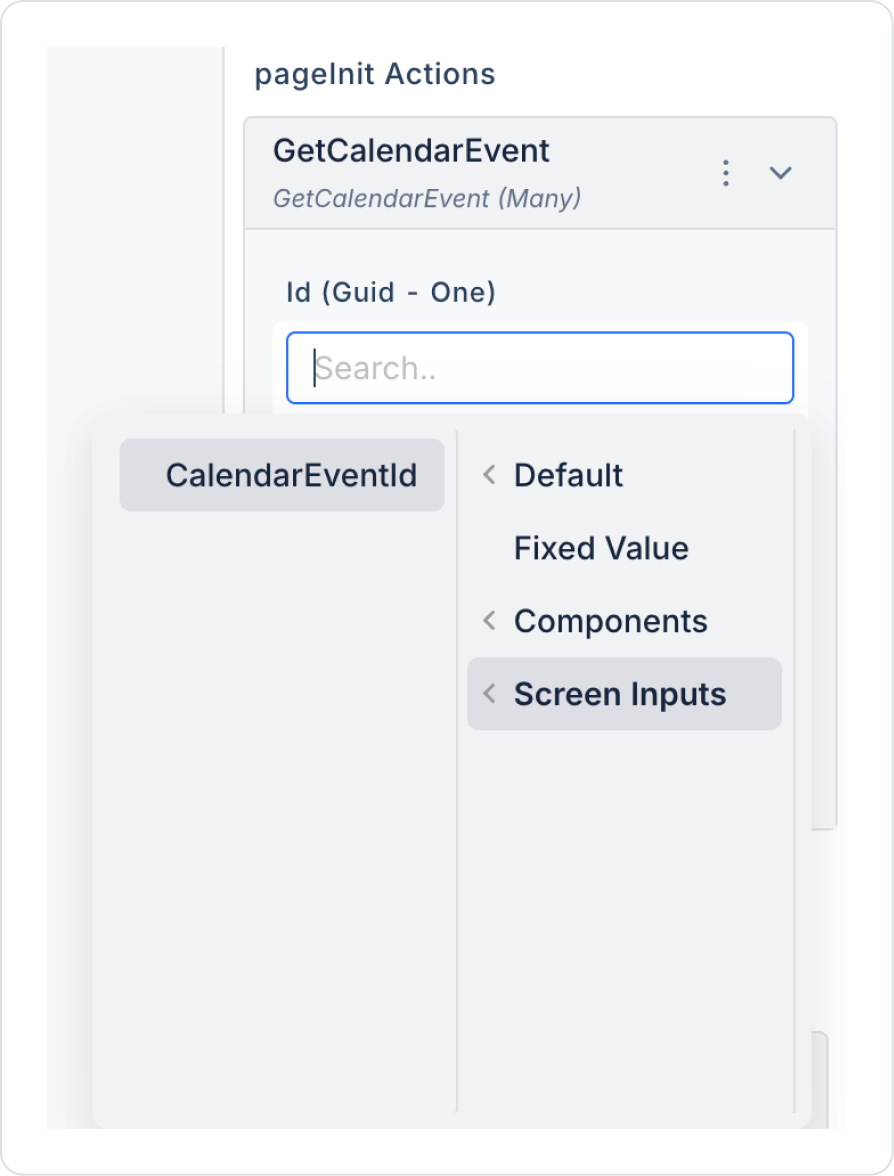
Task: Click the GetCalendarEvent action title
Action: click(411, 151)
